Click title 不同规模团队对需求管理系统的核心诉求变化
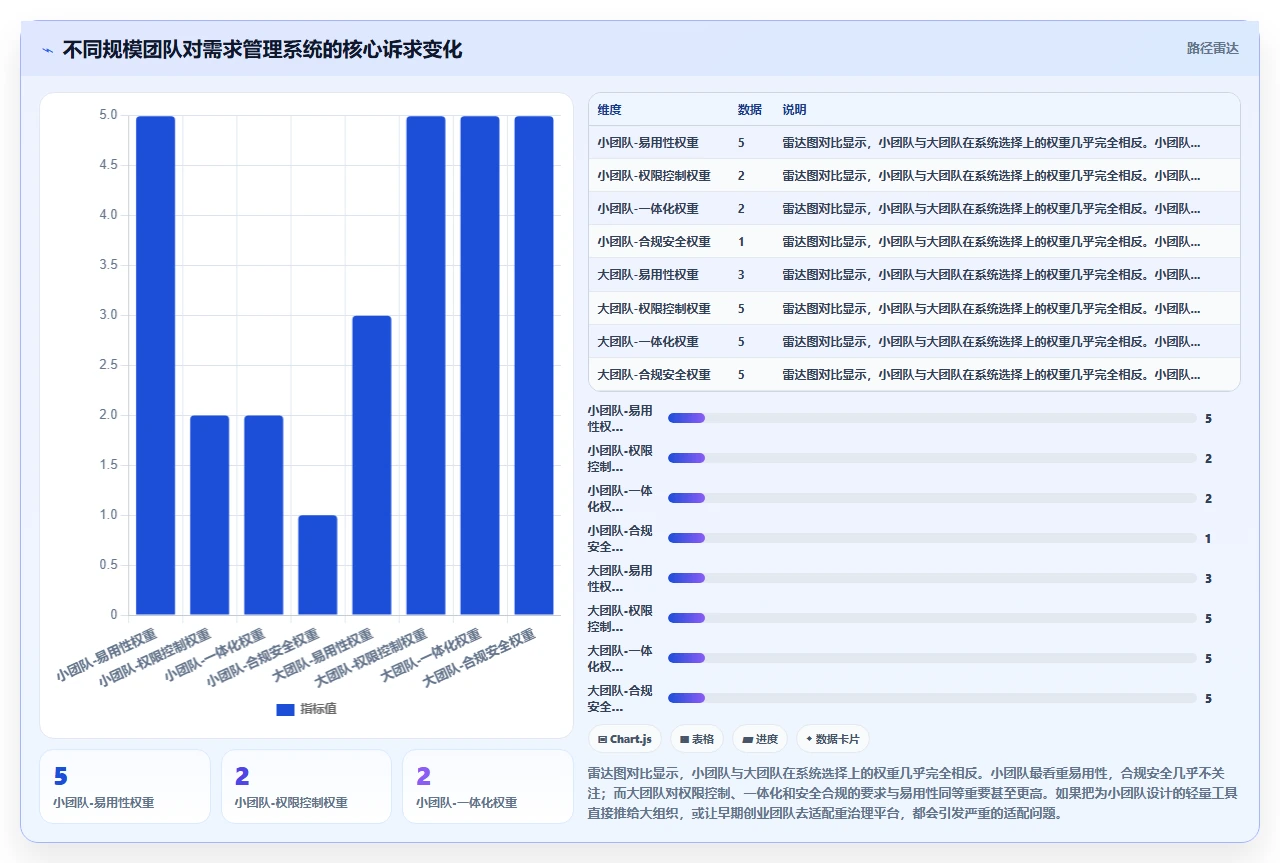Viewport: 1280px width, 863px height. click(x=262, y=50)
